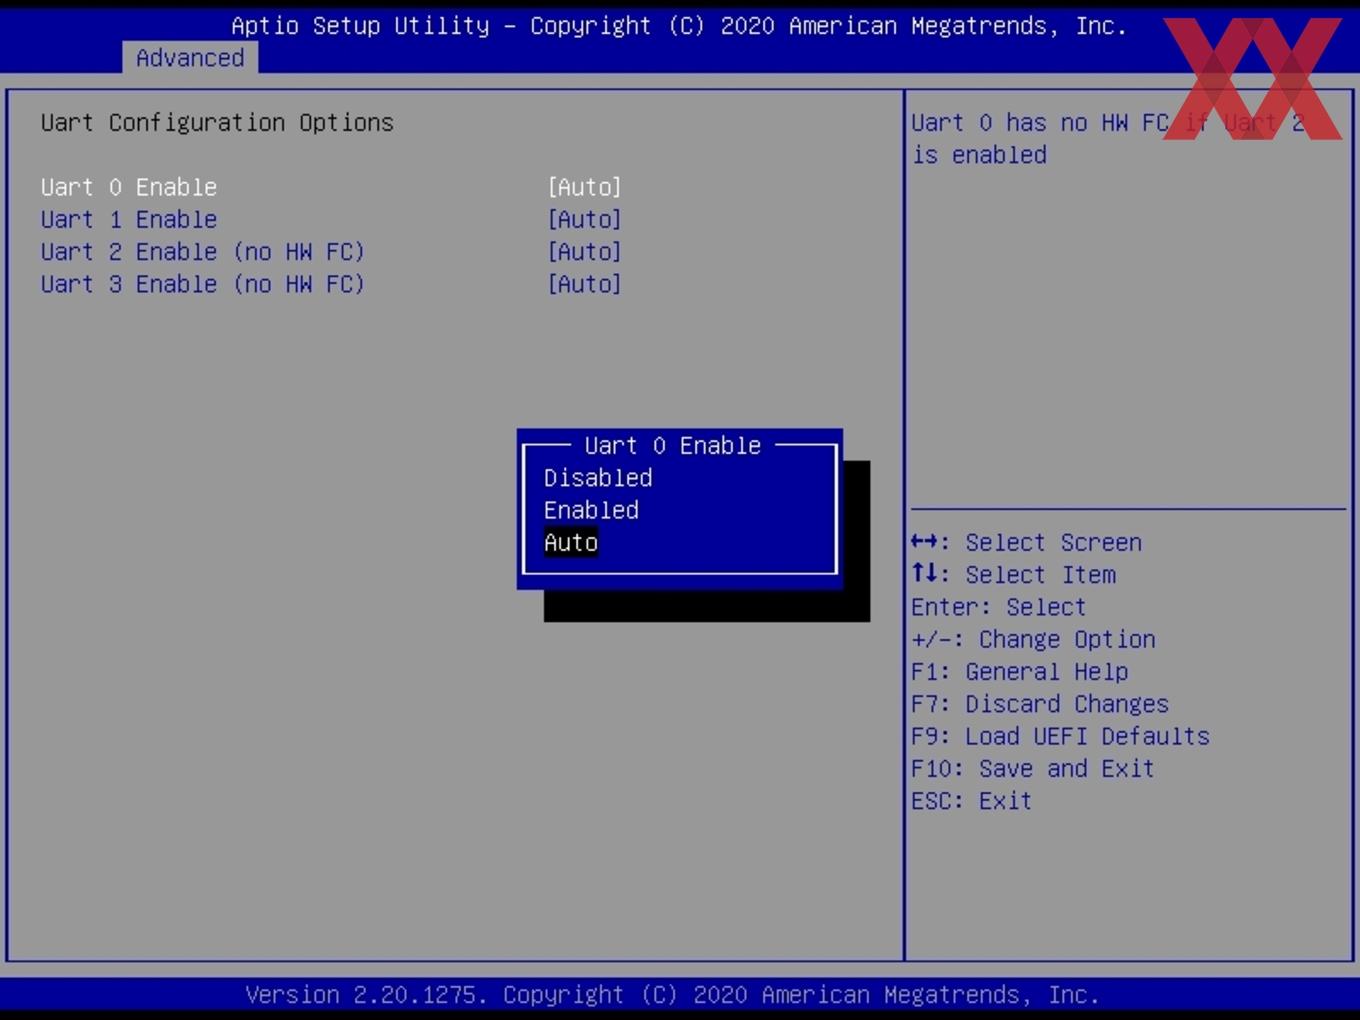The height and width of the screenshot is (1020, 1360).
Task: Click the F1: General Help hint
Action: click(x=1019, y=671)
